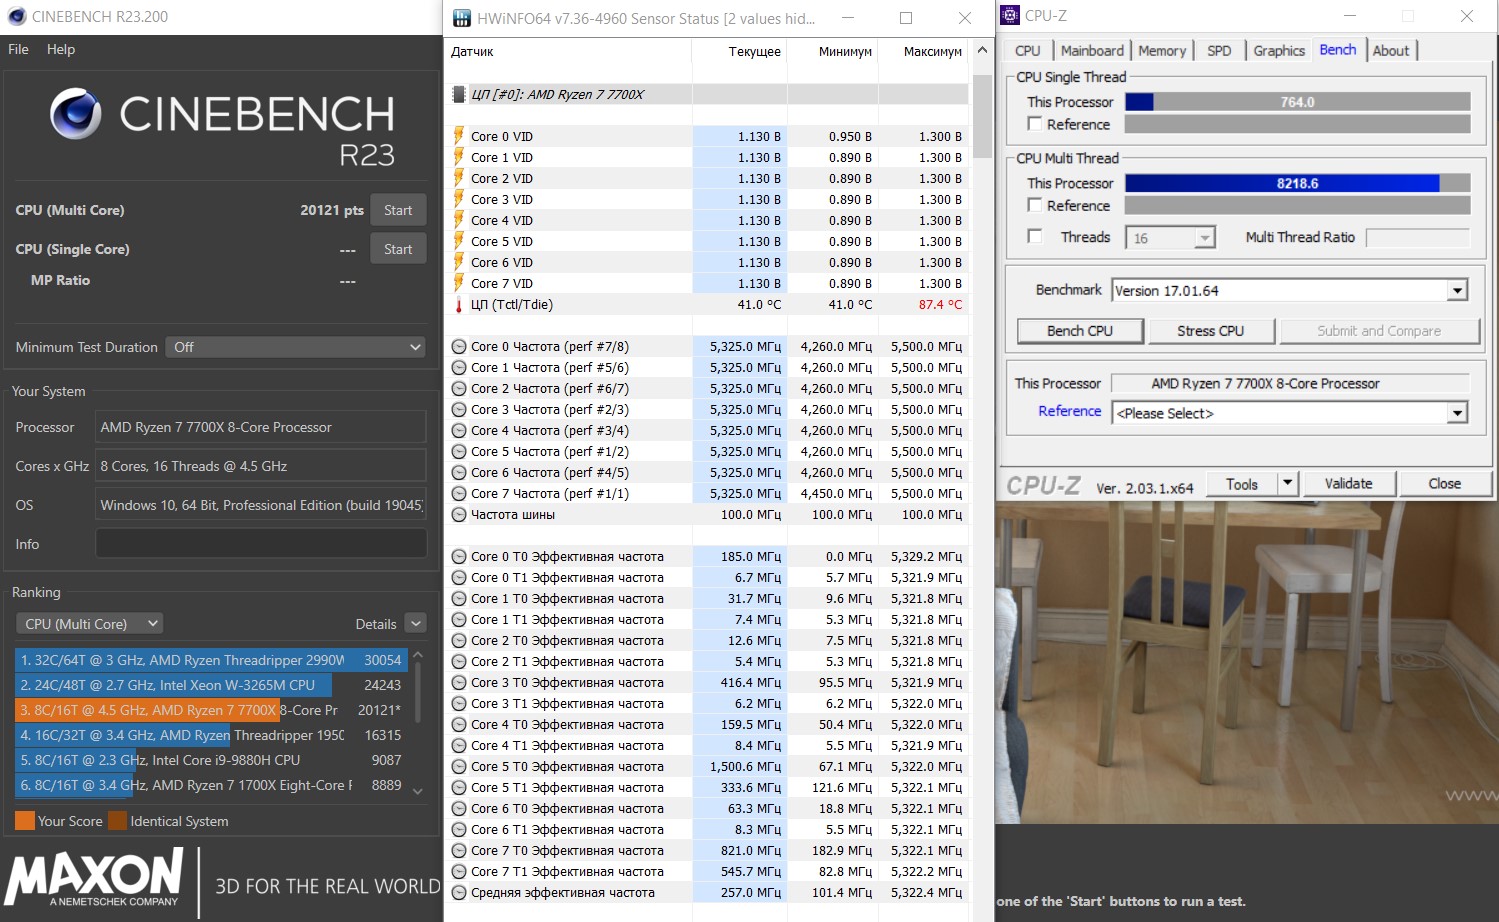Image resolution: width=1499 pixels, height=922 pixels.
Task: Click the lightning icon beside Core 7 VID
Action: (459, 283)
